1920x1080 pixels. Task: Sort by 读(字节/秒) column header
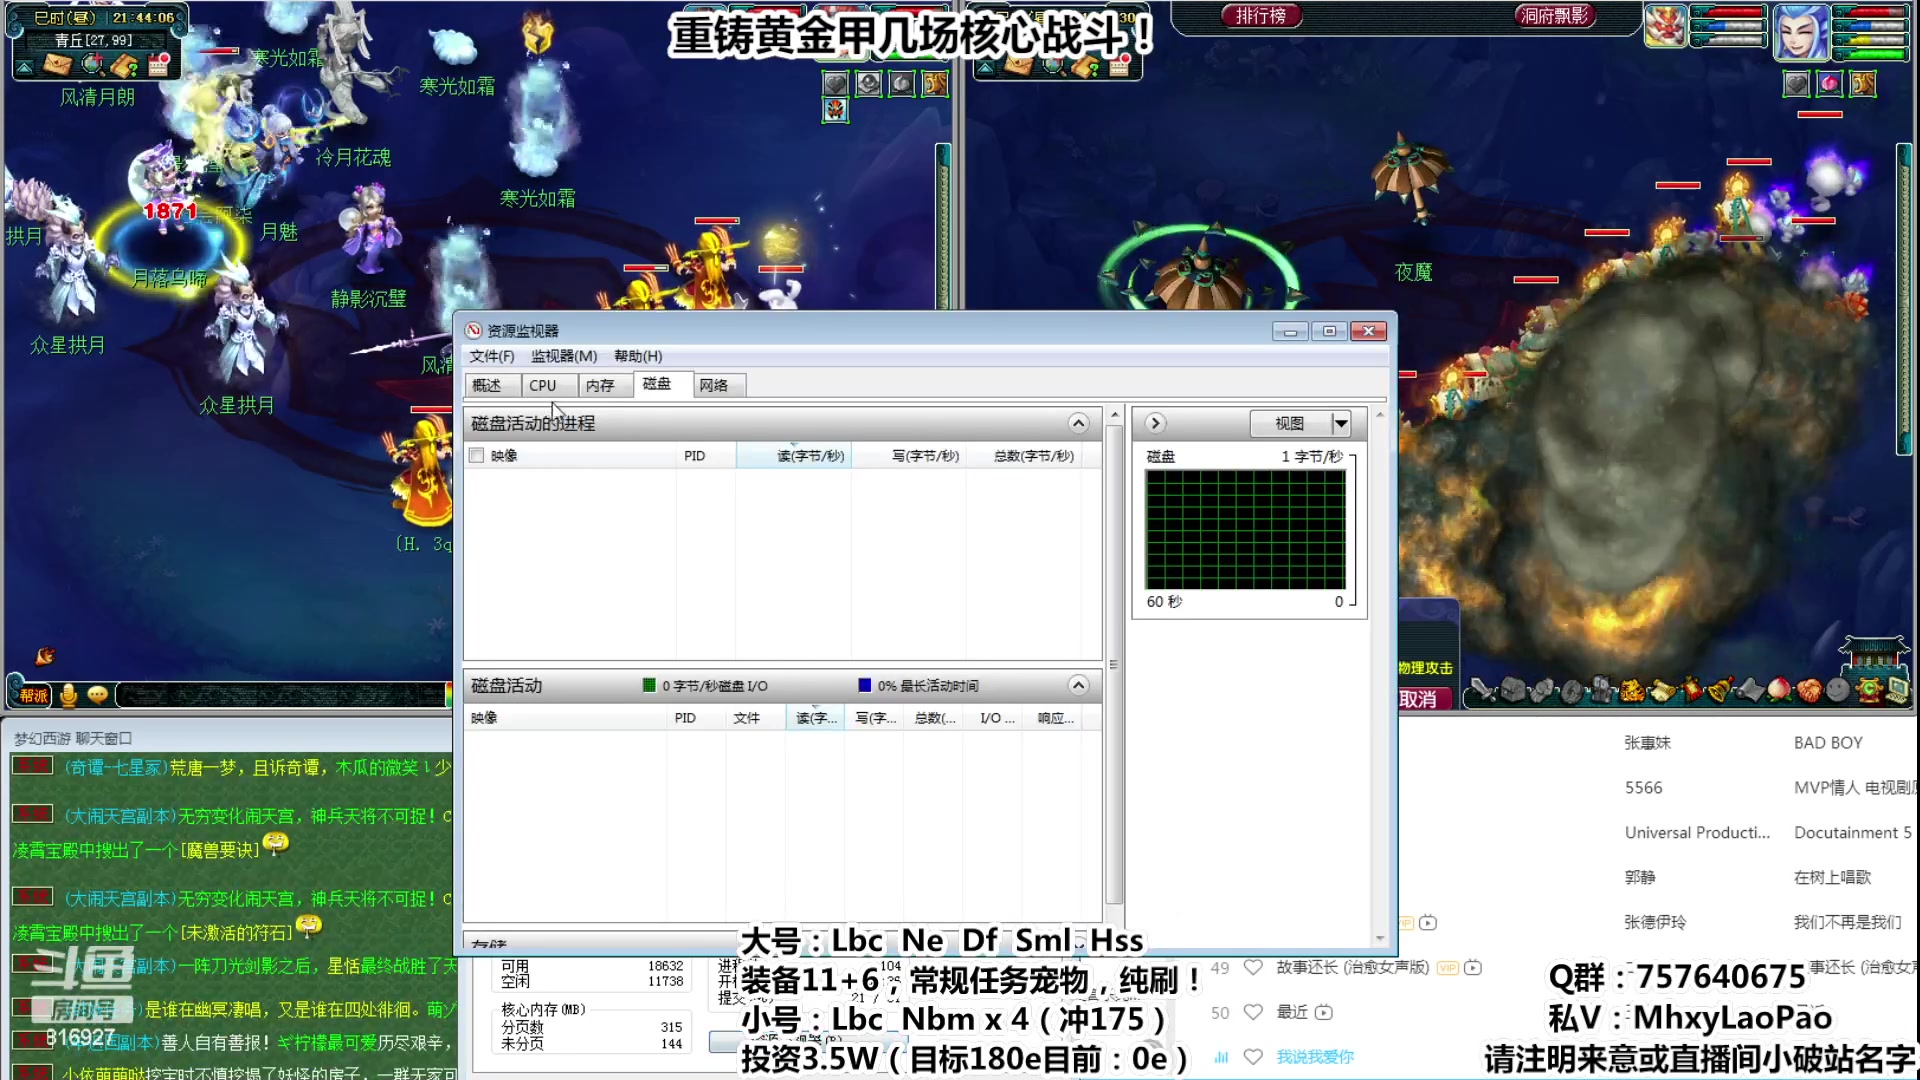click(794, 456)
